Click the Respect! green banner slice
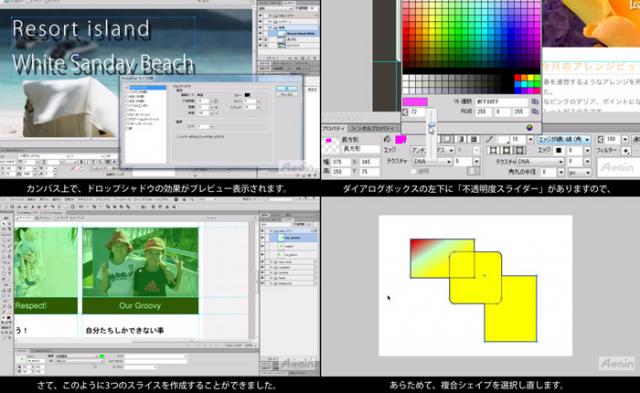Screen dimensions: 640x393 pyautogui.click(x=46, y=306)
